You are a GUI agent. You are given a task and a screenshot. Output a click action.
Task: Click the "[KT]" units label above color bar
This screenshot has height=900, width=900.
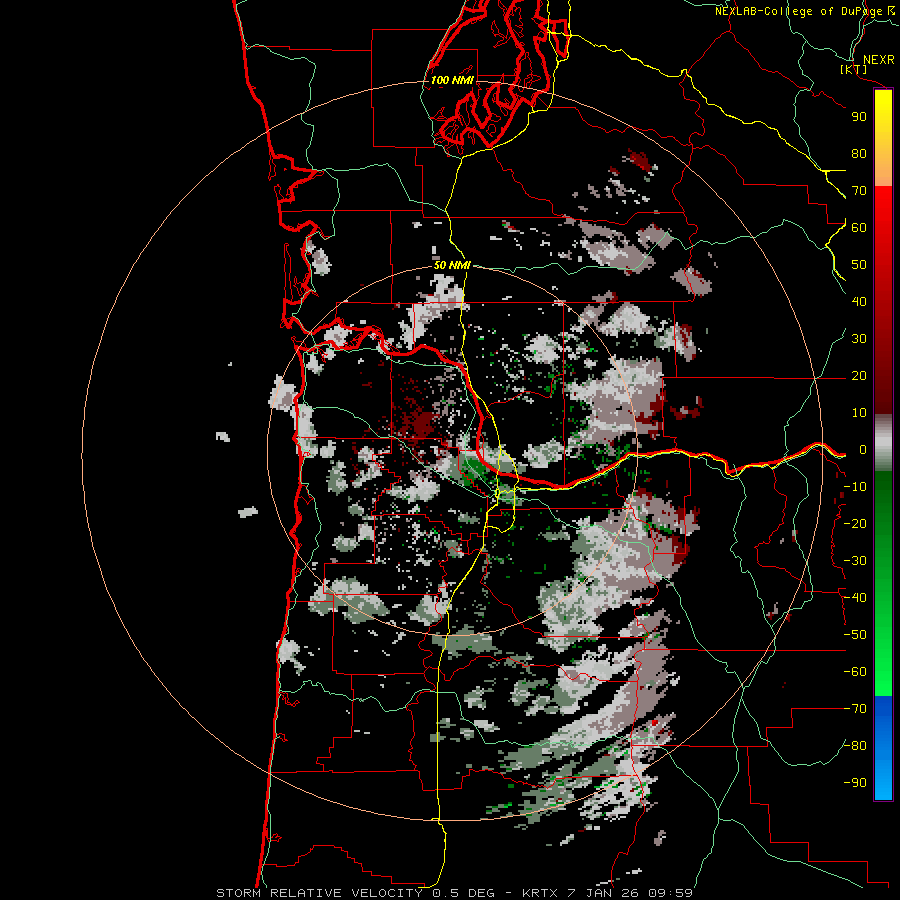point(854,69)
